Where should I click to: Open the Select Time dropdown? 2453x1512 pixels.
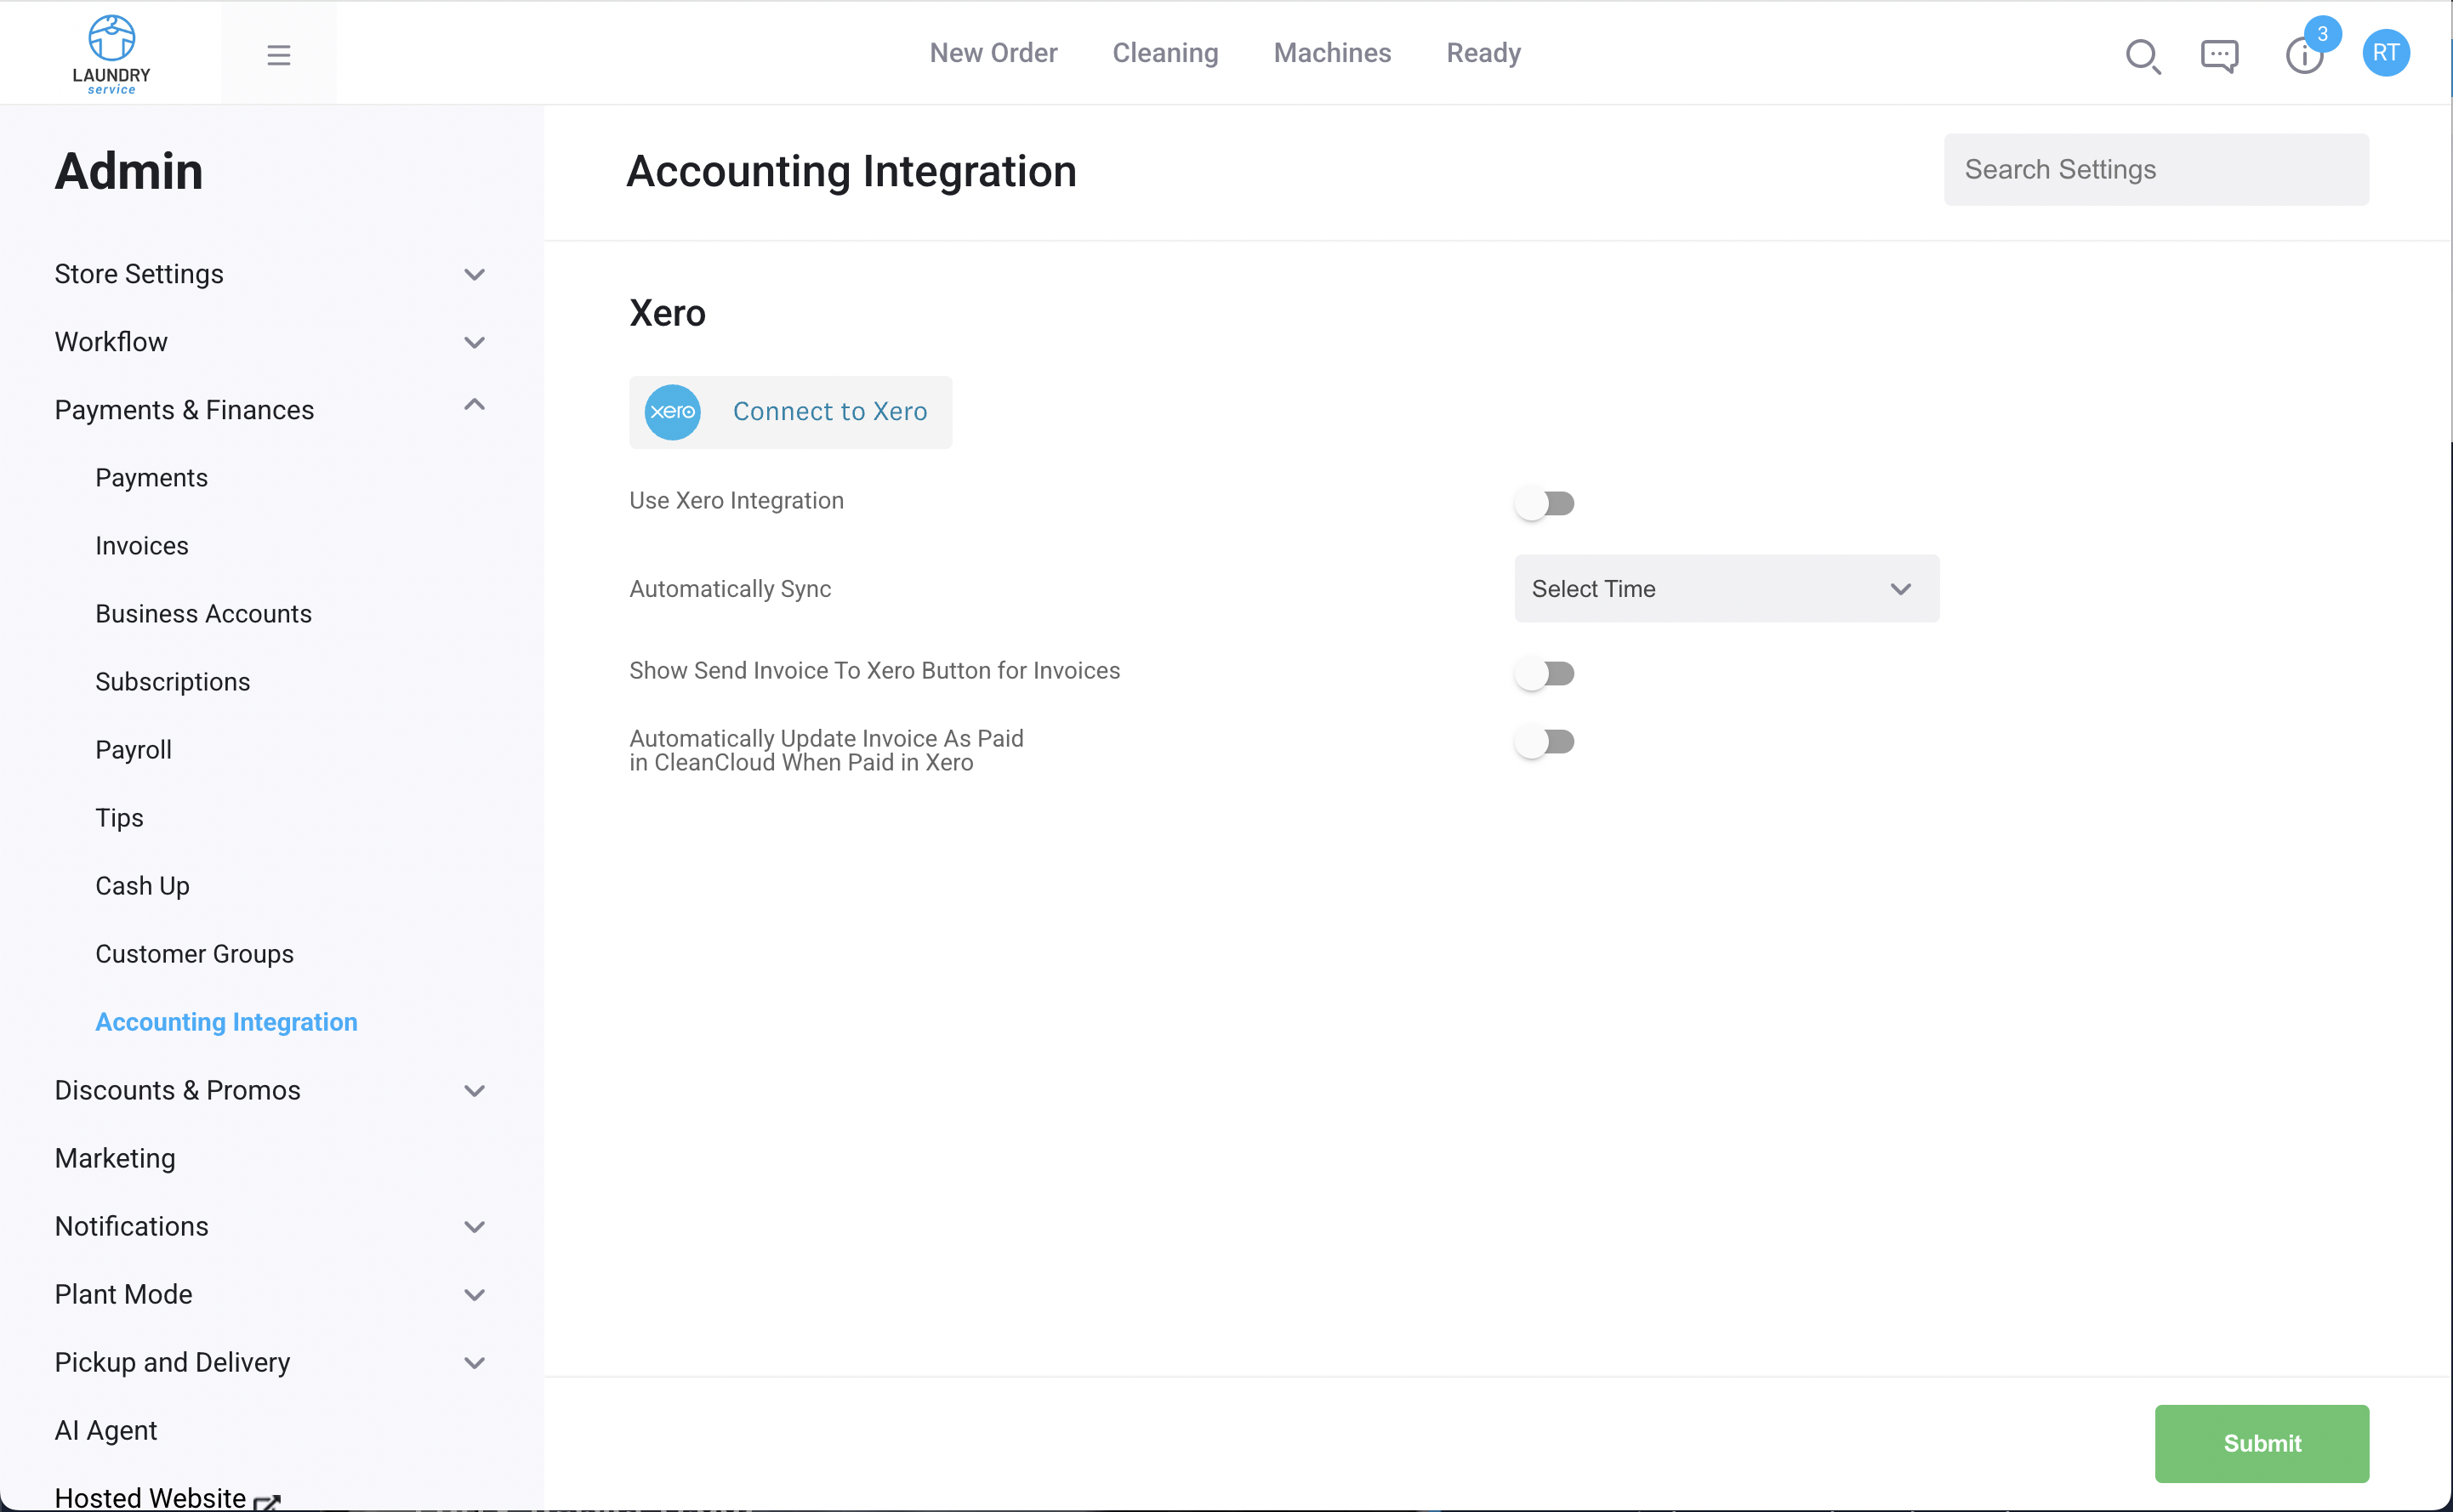[x=1725, y=588]
